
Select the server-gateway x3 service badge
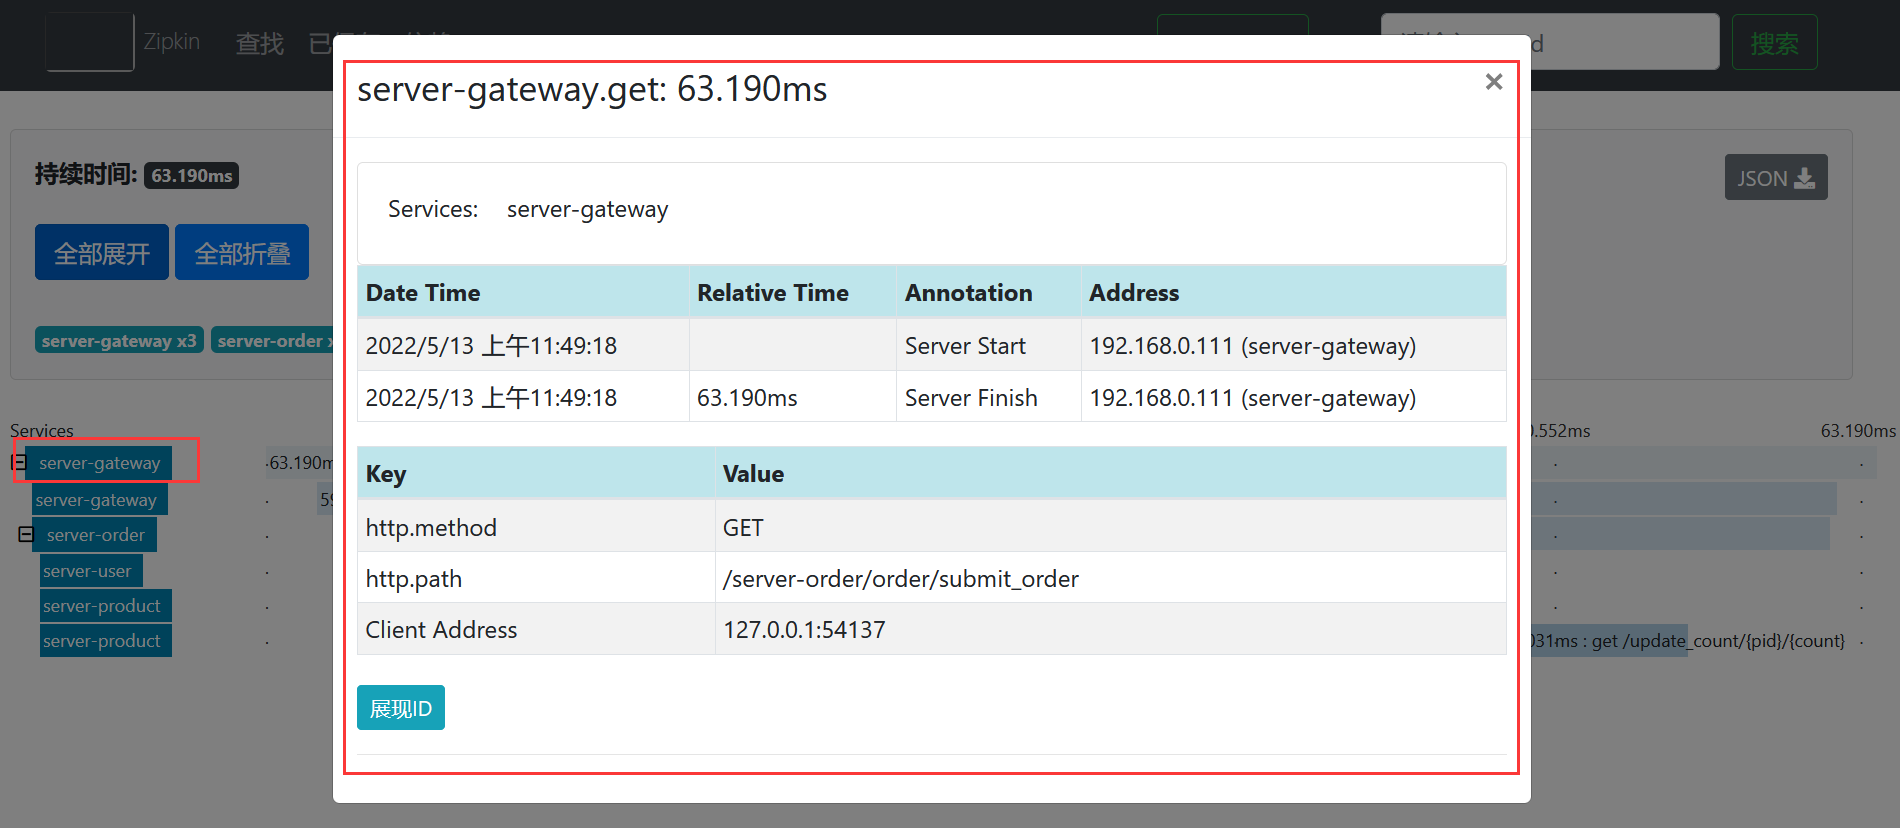pyautogui.click(x=119, y=341)
